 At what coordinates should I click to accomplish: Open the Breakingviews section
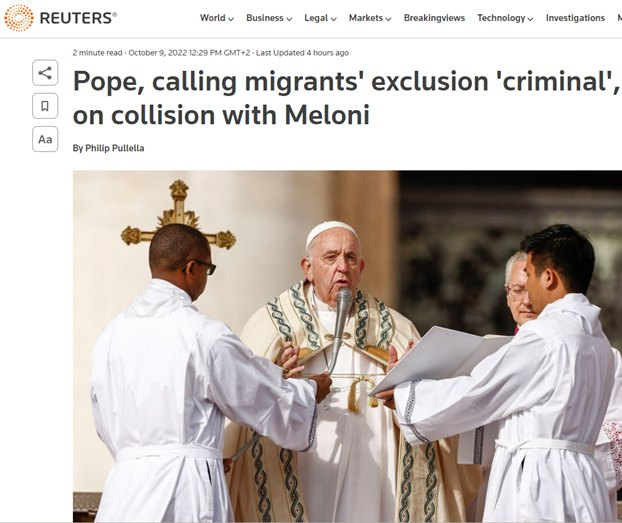(434, 18)
